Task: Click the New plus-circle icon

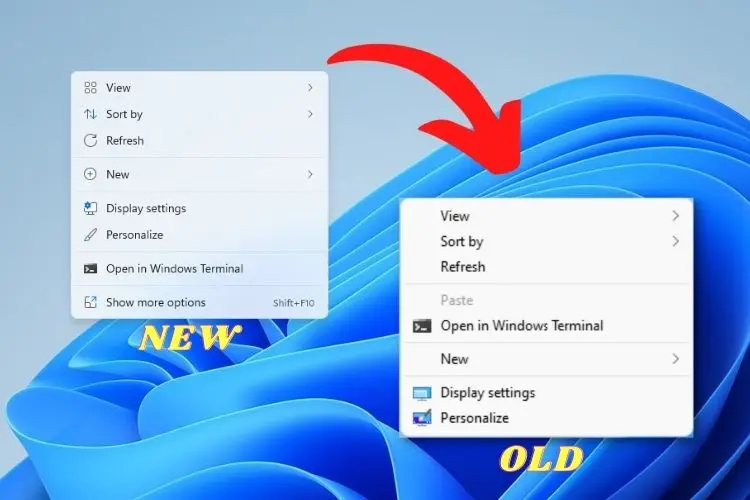Action: (x=90, y=174)
